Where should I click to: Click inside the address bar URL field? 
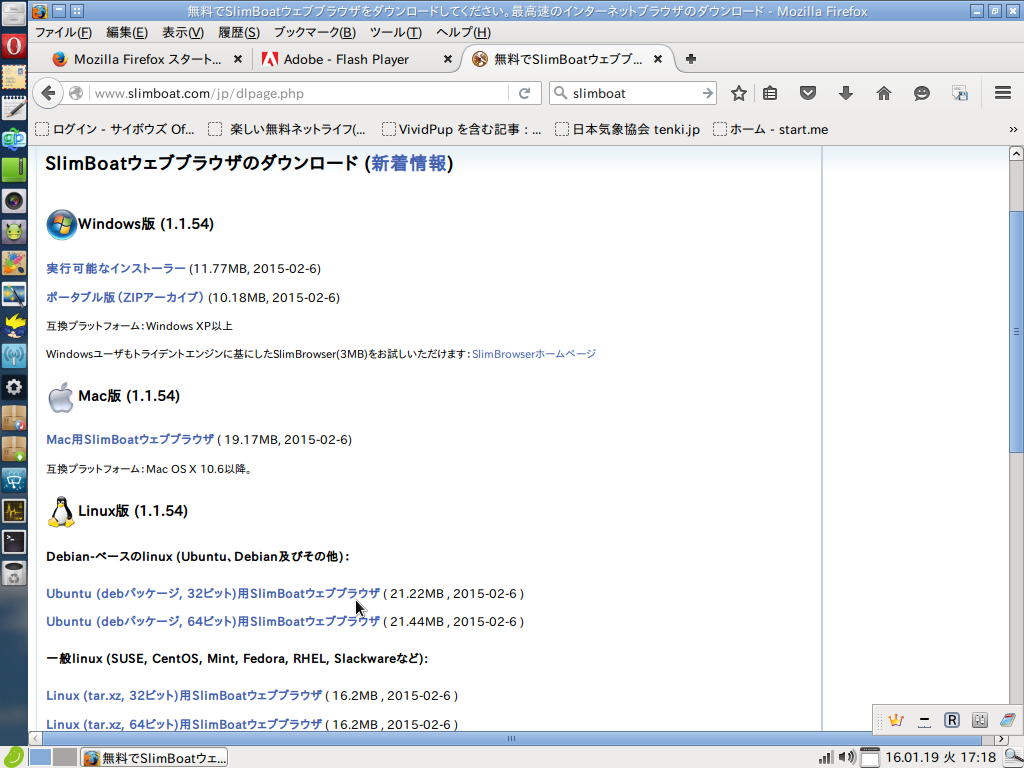[x=300, y=92]
